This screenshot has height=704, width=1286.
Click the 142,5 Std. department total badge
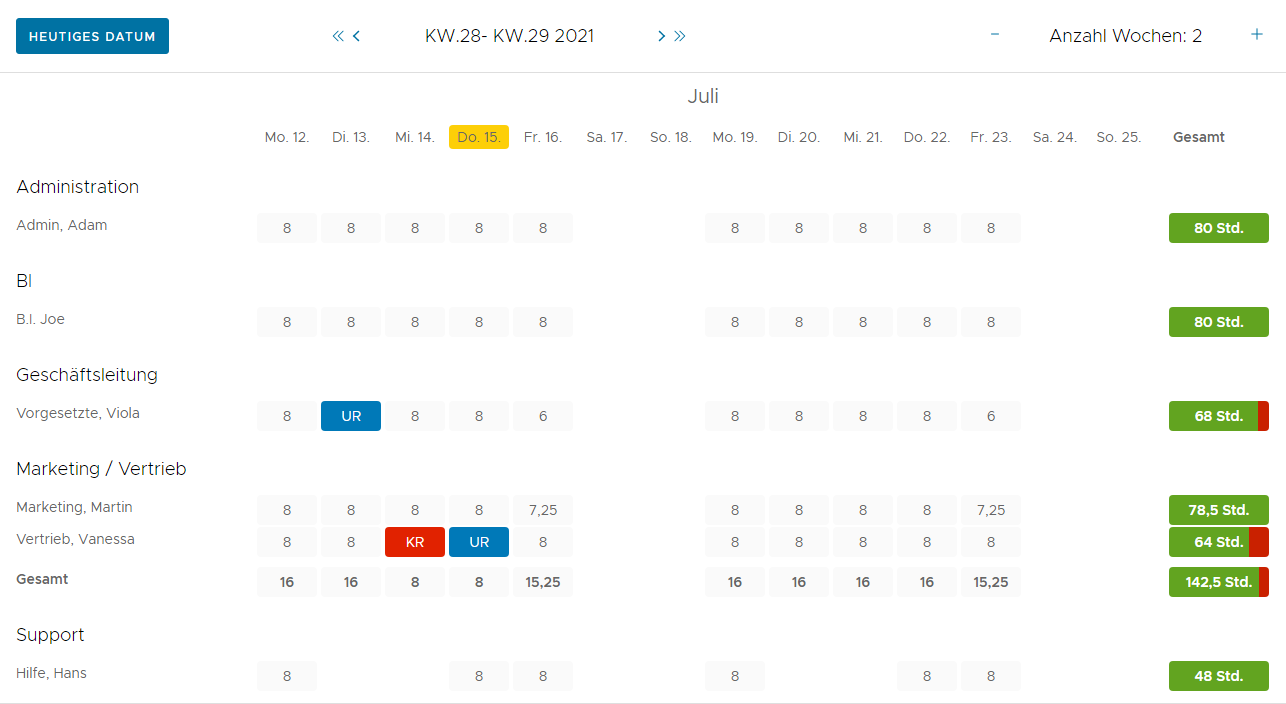(1218, 582)
